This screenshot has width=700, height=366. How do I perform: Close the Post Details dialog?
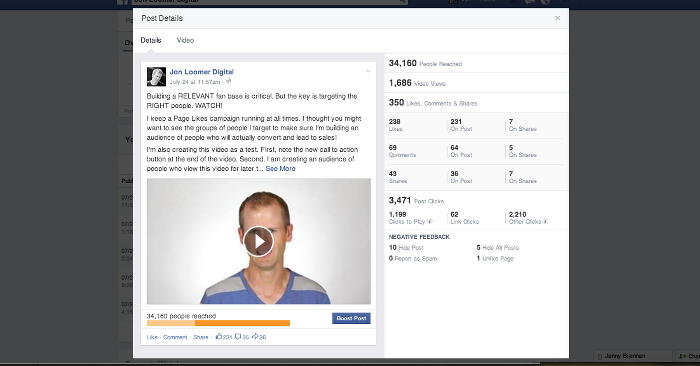(x=558, y=18)
